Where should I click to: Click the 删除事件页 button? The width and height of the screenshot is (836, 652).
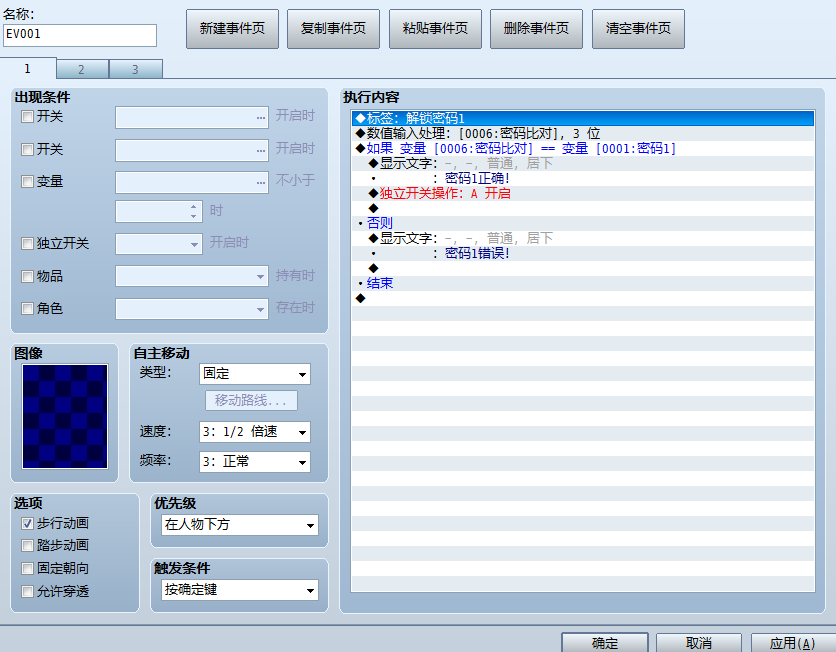536,29
